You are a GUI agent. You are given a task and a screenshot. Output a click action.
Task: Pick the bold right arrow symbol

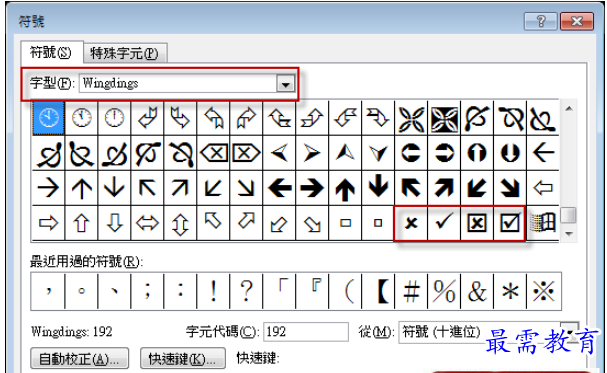(312, 188)
